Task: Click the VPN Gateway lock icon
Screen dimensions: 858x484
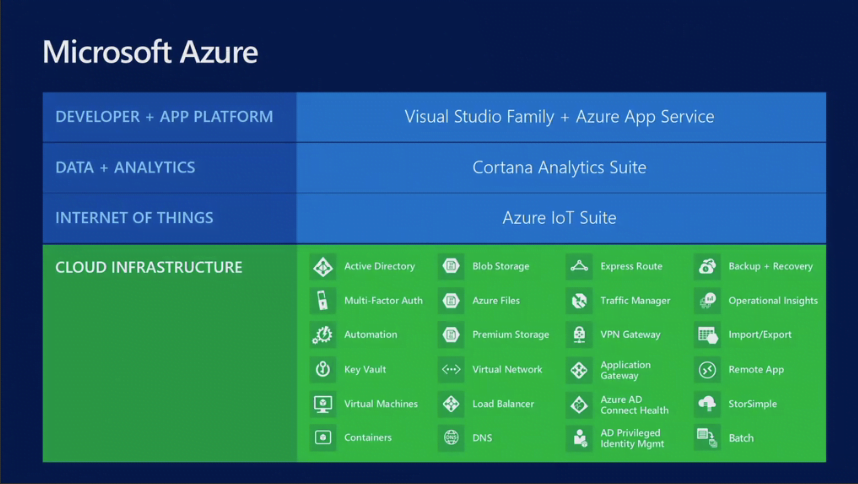Action: point(579,335)
